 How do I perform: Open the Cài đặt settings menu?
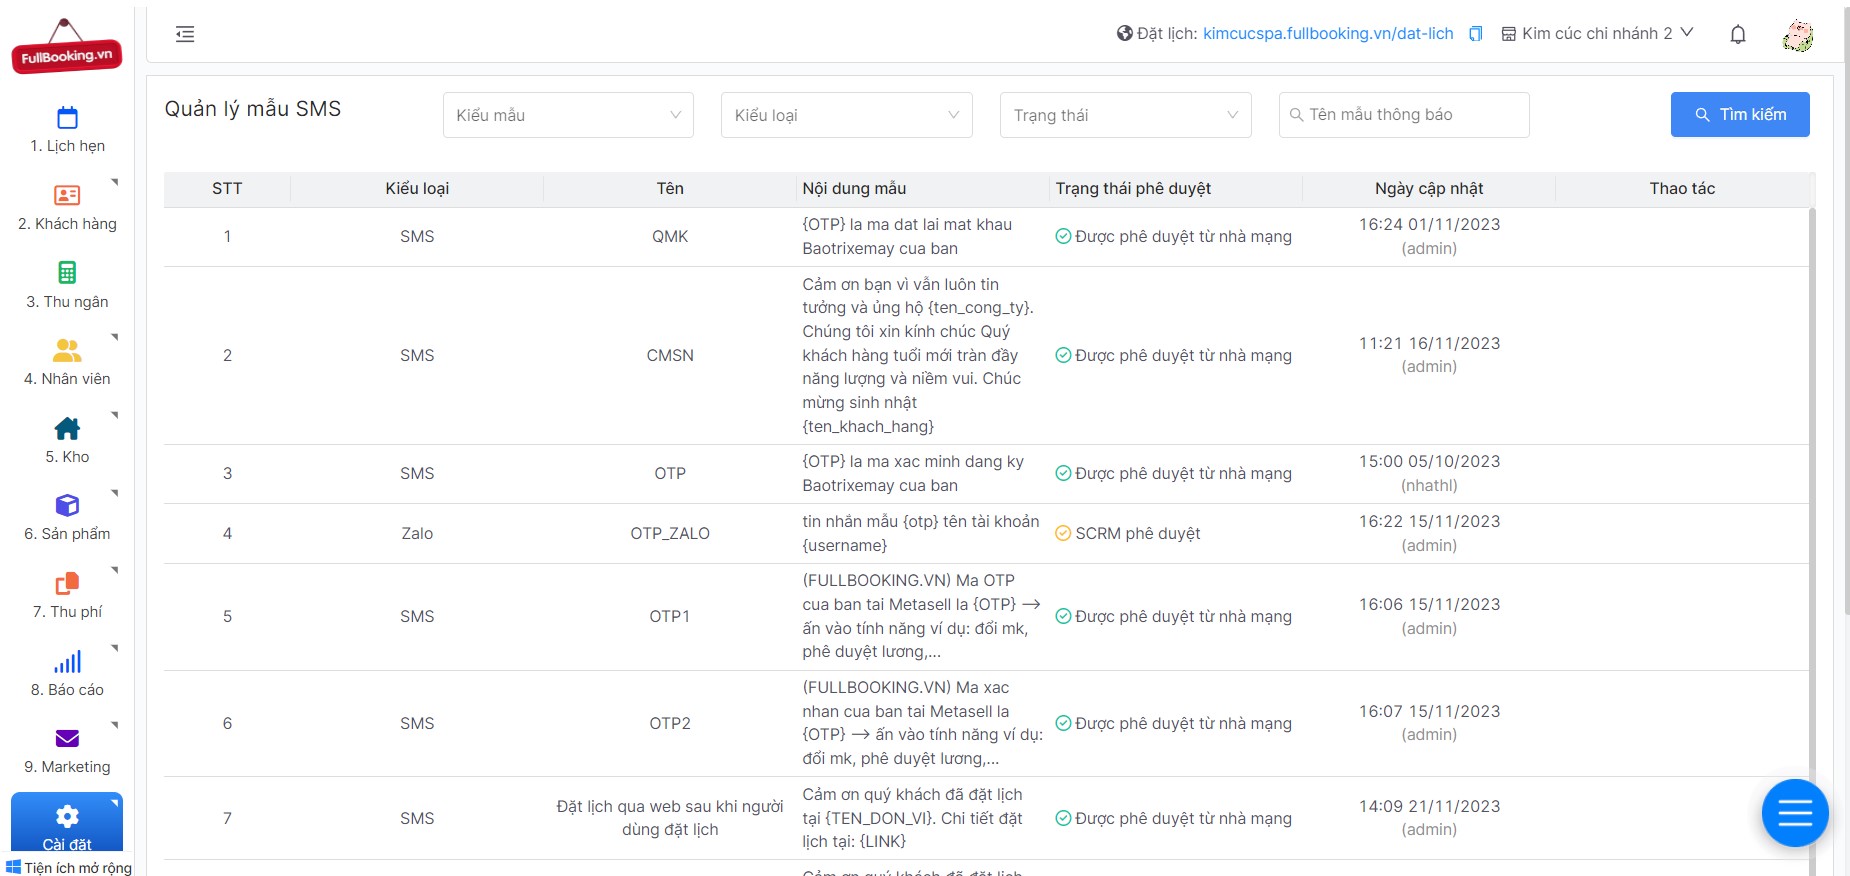click(67, 824)
